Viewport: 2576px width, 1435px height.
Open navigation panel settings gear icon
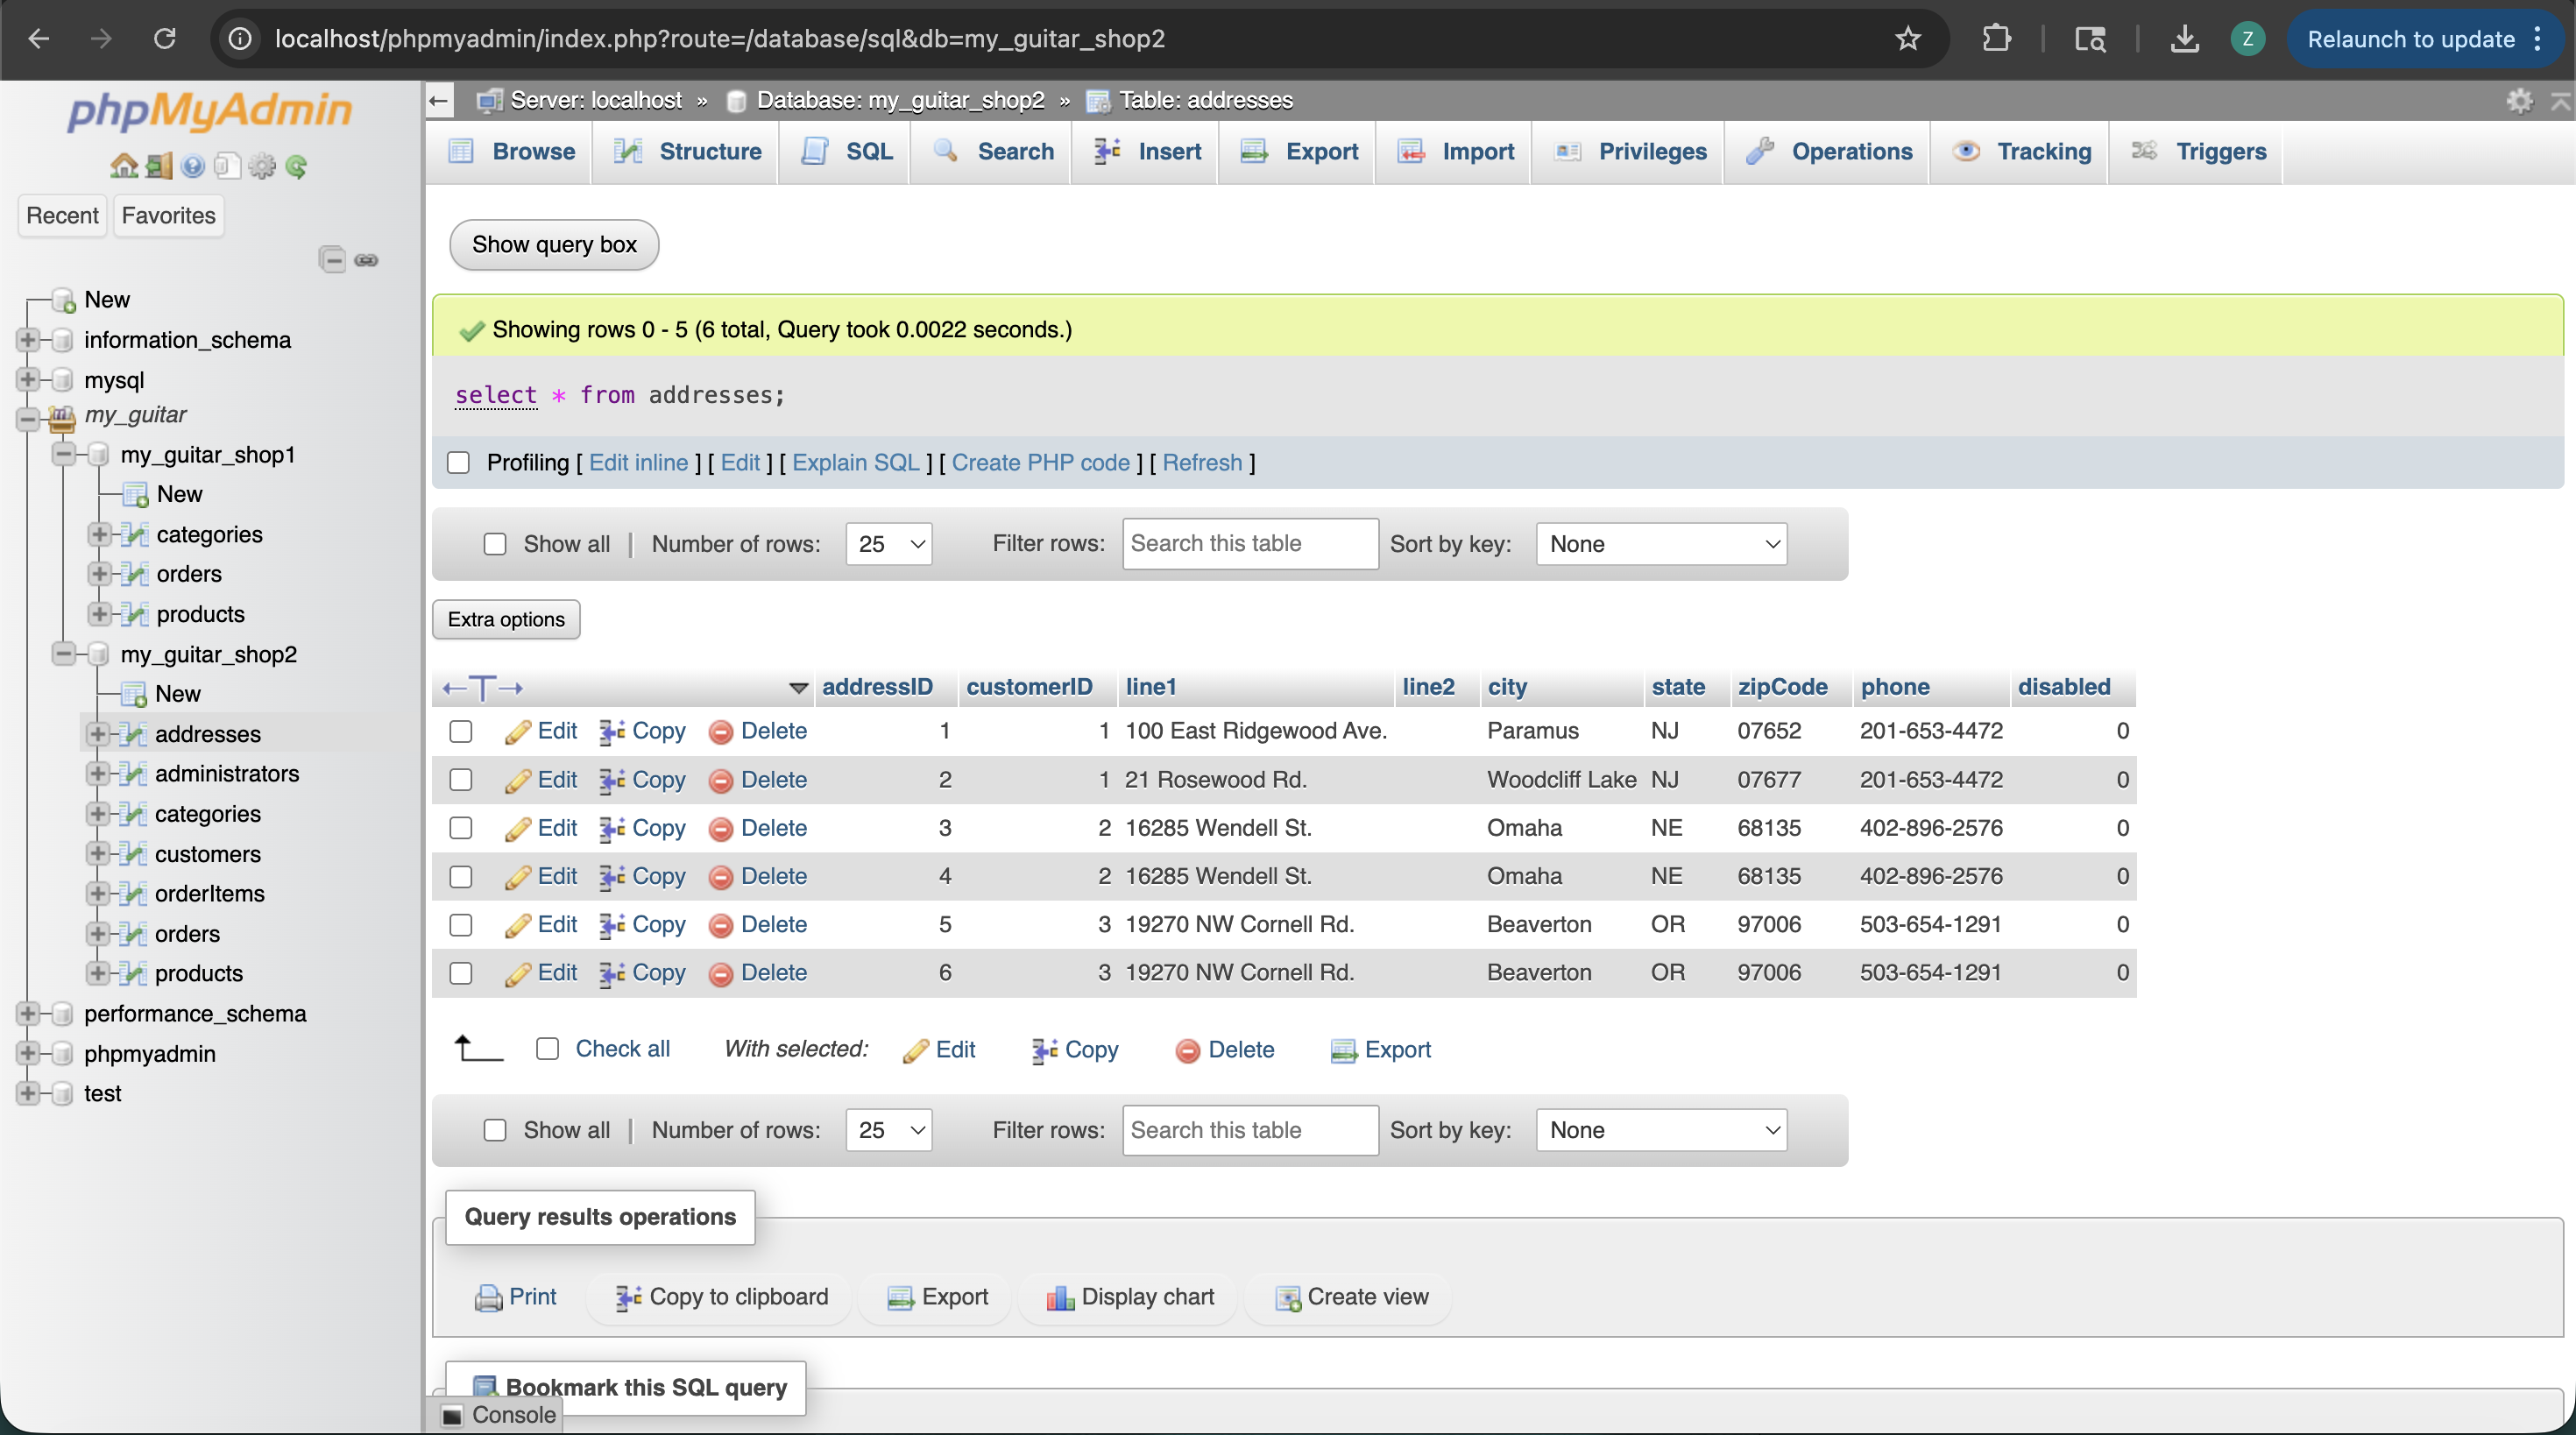click(262, 166)
